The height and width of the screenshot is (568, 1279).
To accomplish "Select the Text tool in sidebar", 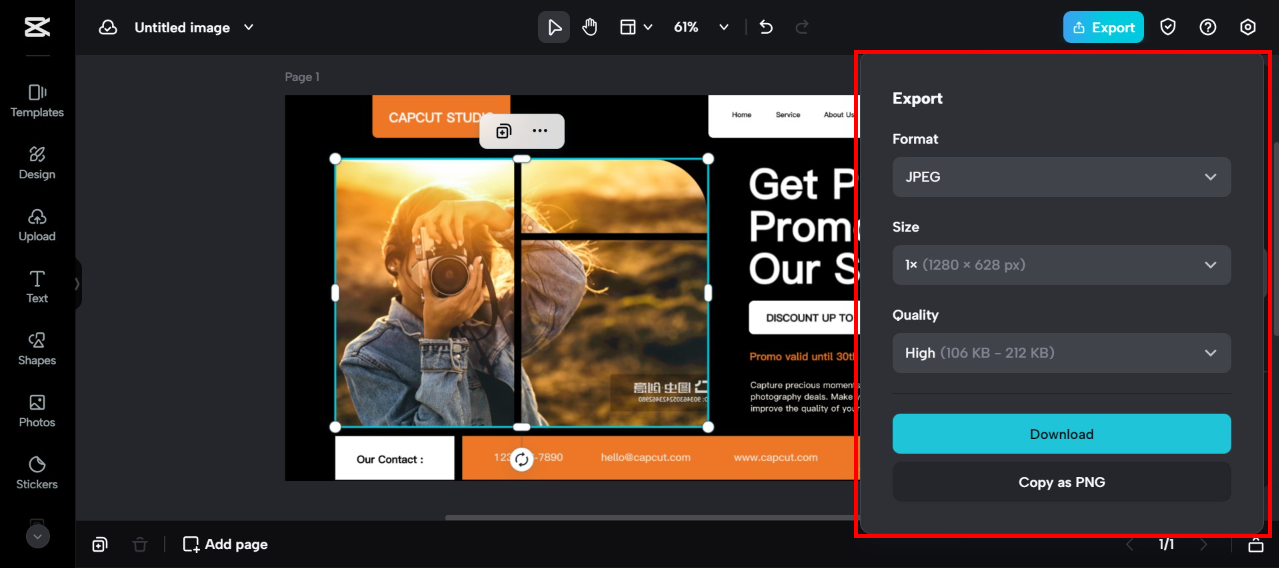I will 37,287.
